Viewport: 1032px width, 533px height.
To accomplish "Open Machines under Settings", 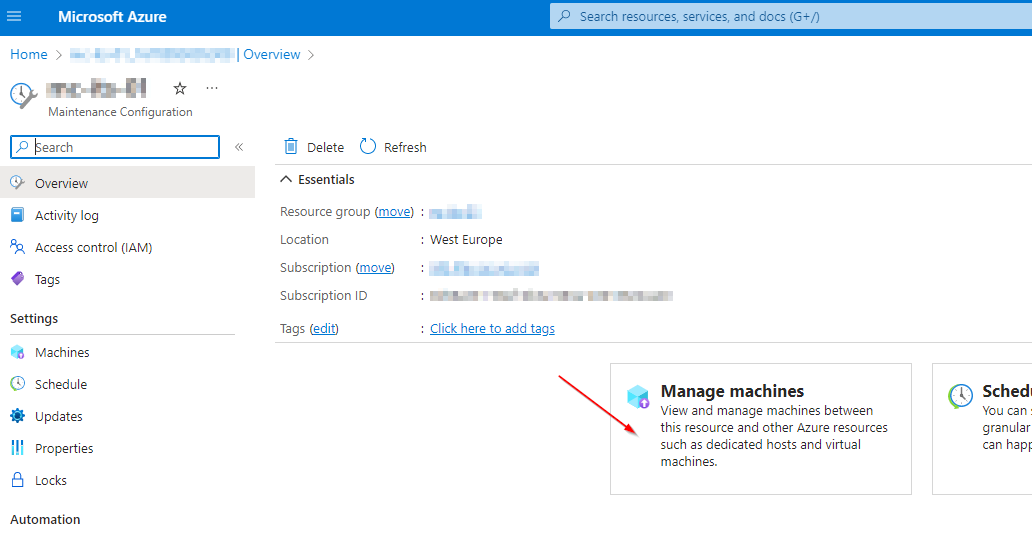I will [x=62, y=353].
